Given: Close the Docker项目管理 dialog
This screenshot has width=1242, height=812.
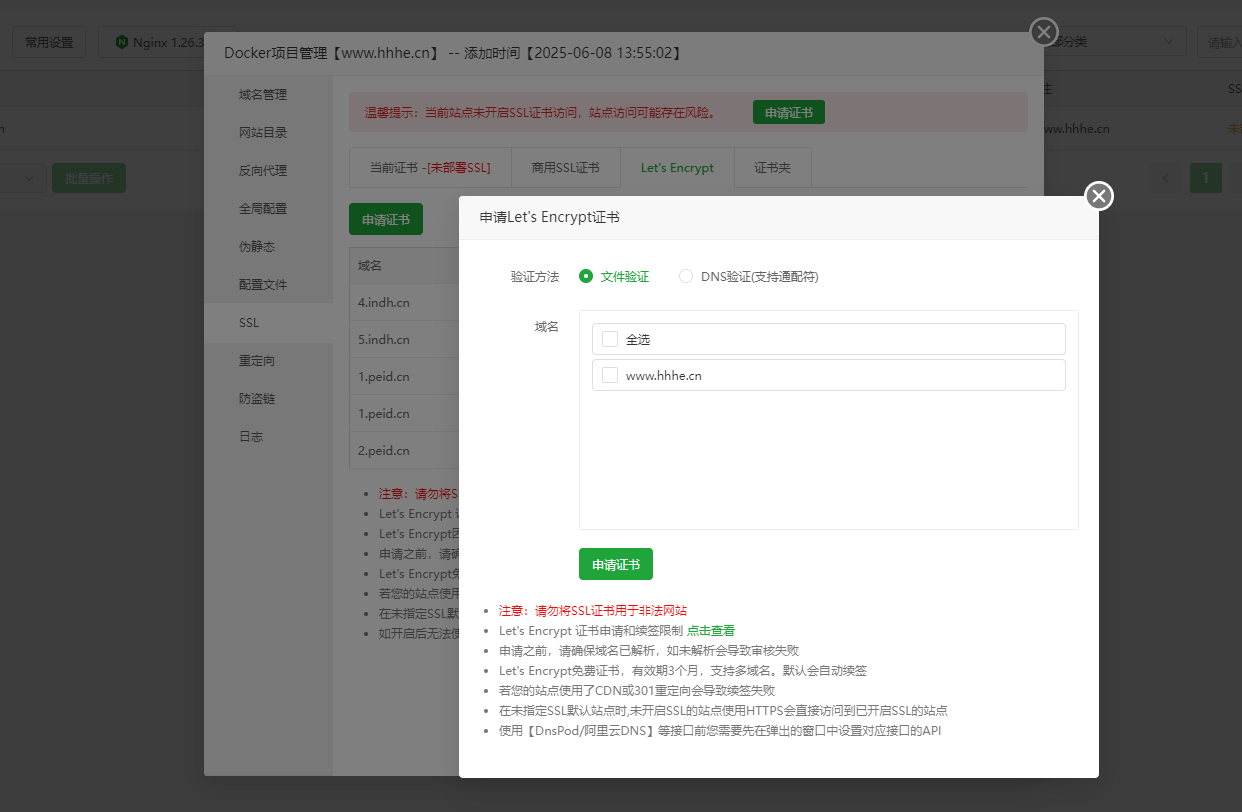Looking at the screenshot, I should 1044,32.
